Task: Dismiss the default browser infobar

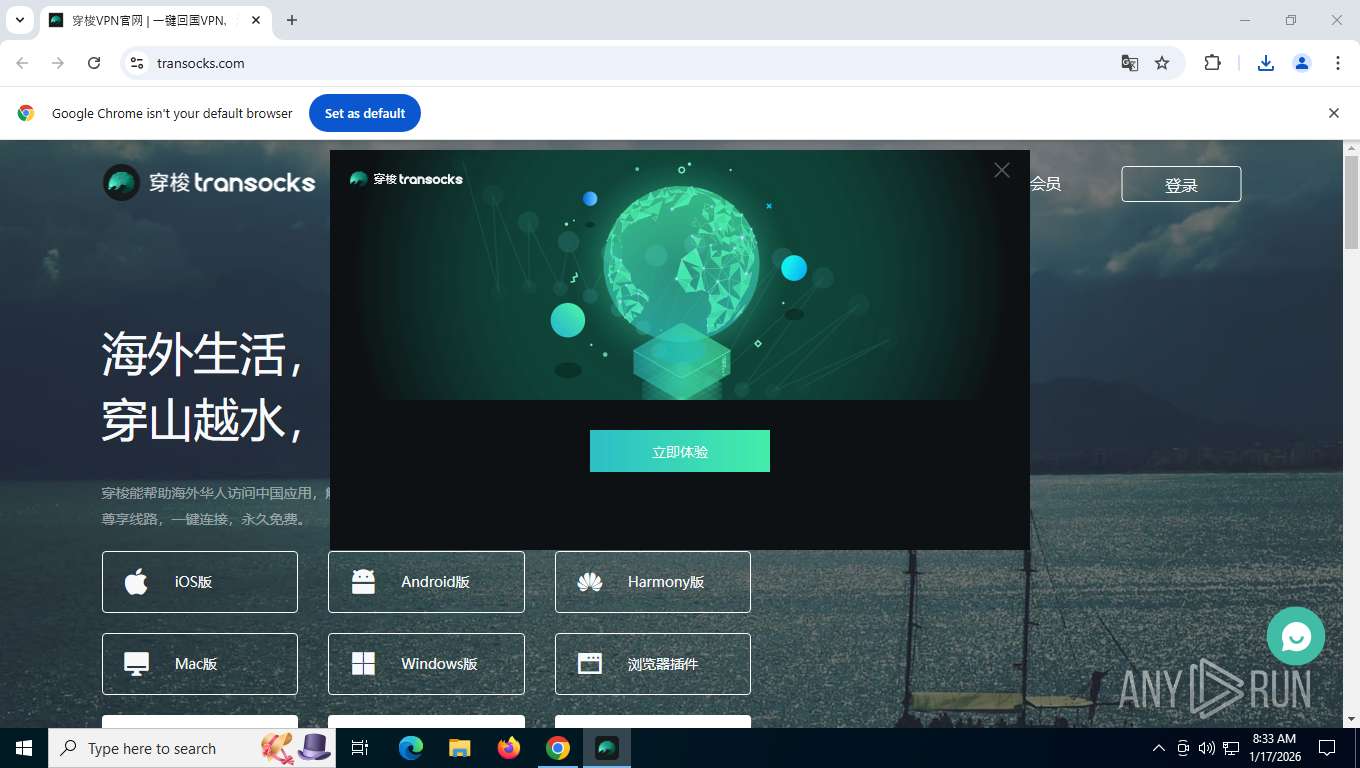Action: [x=1333, y=113]
